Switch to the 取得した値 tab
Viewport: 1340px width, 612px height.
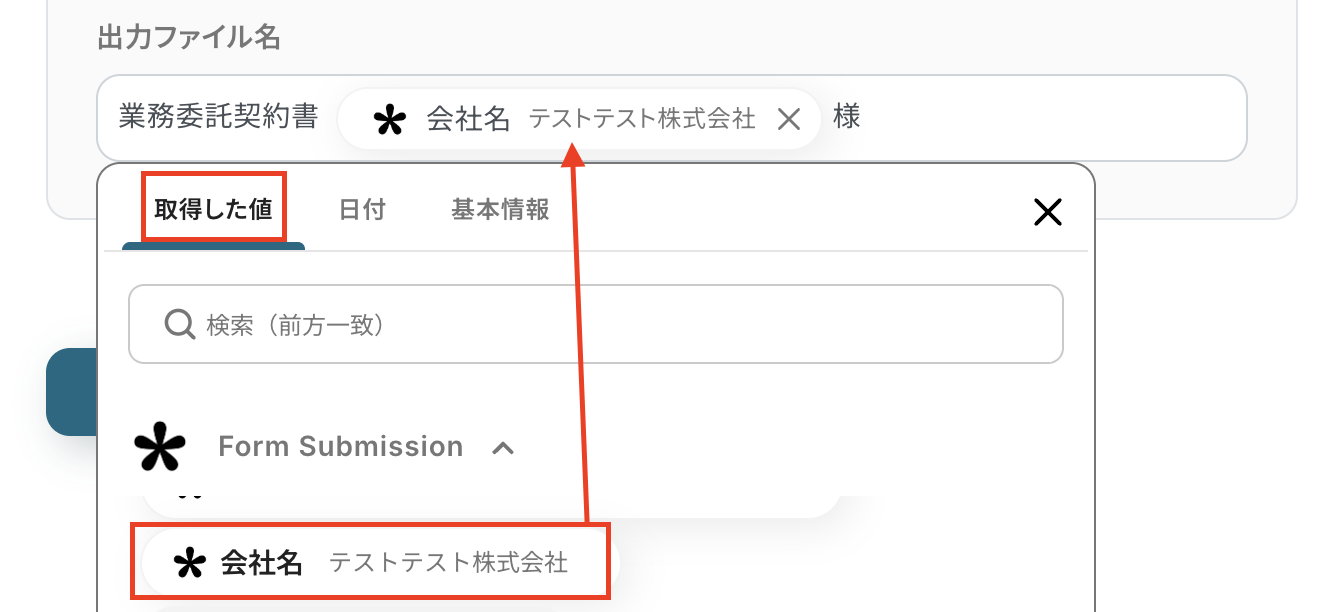tap(213, 209)
